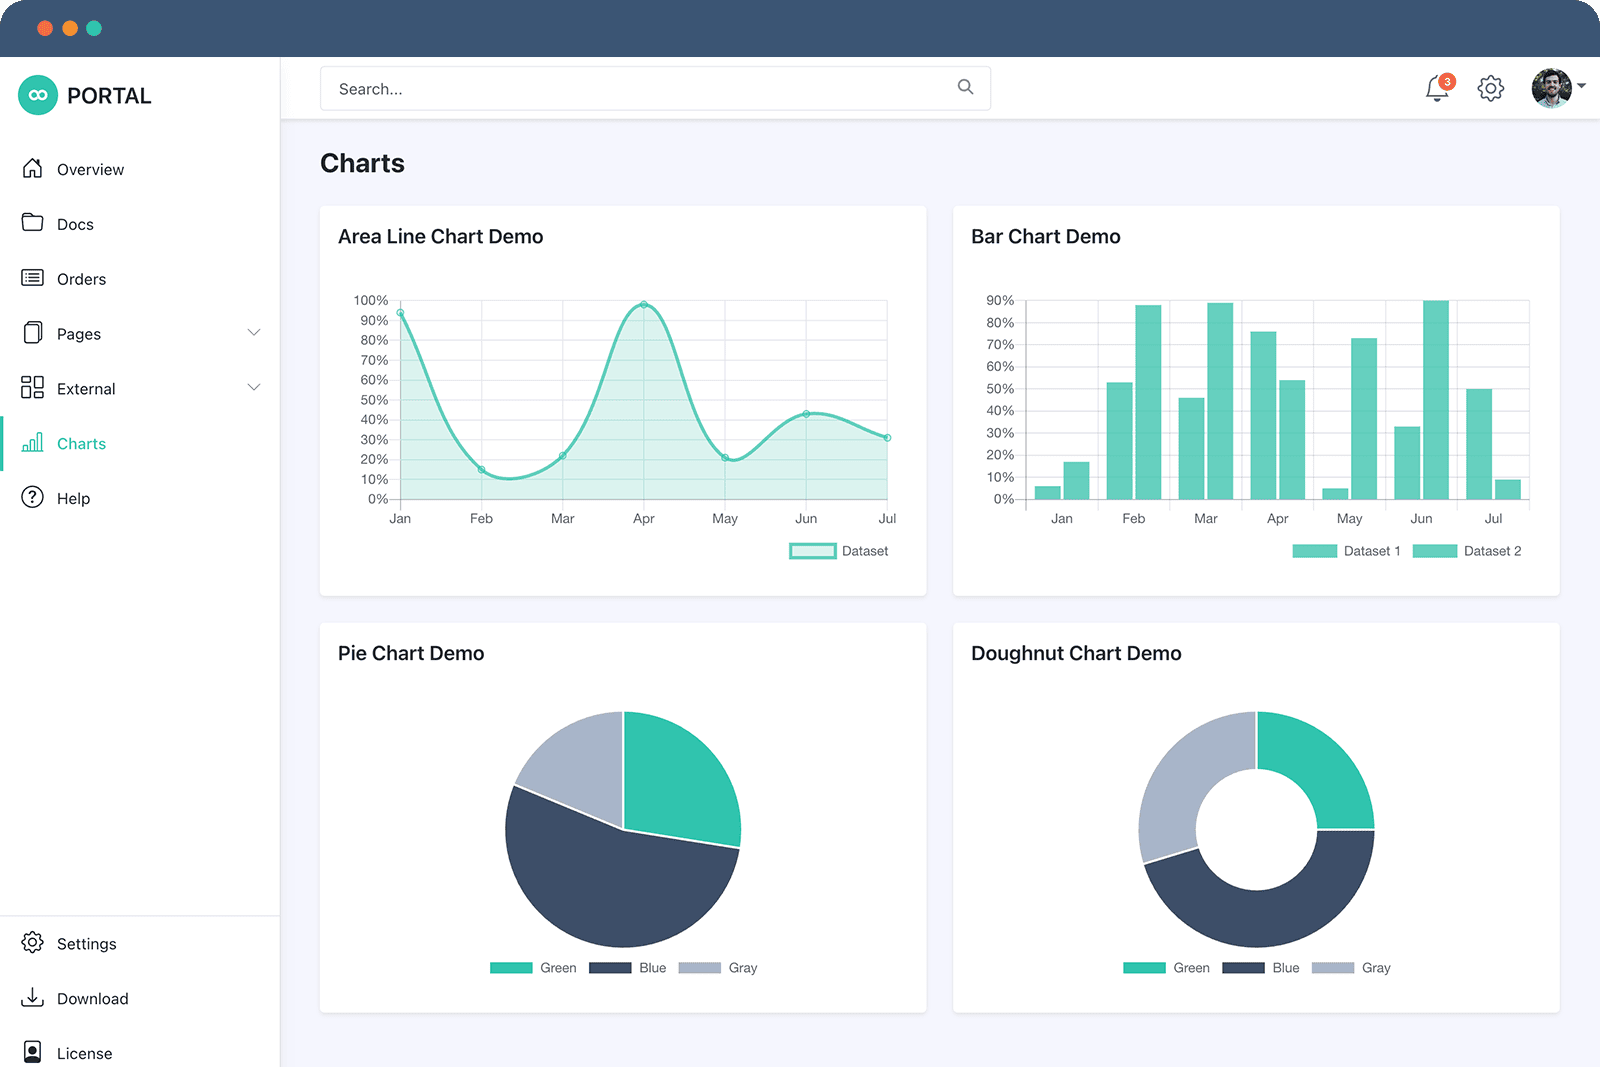Toggle Dataset 1 in bar chart legend
This screenshot has width=1600, height=1067.
pos(1346,551)
